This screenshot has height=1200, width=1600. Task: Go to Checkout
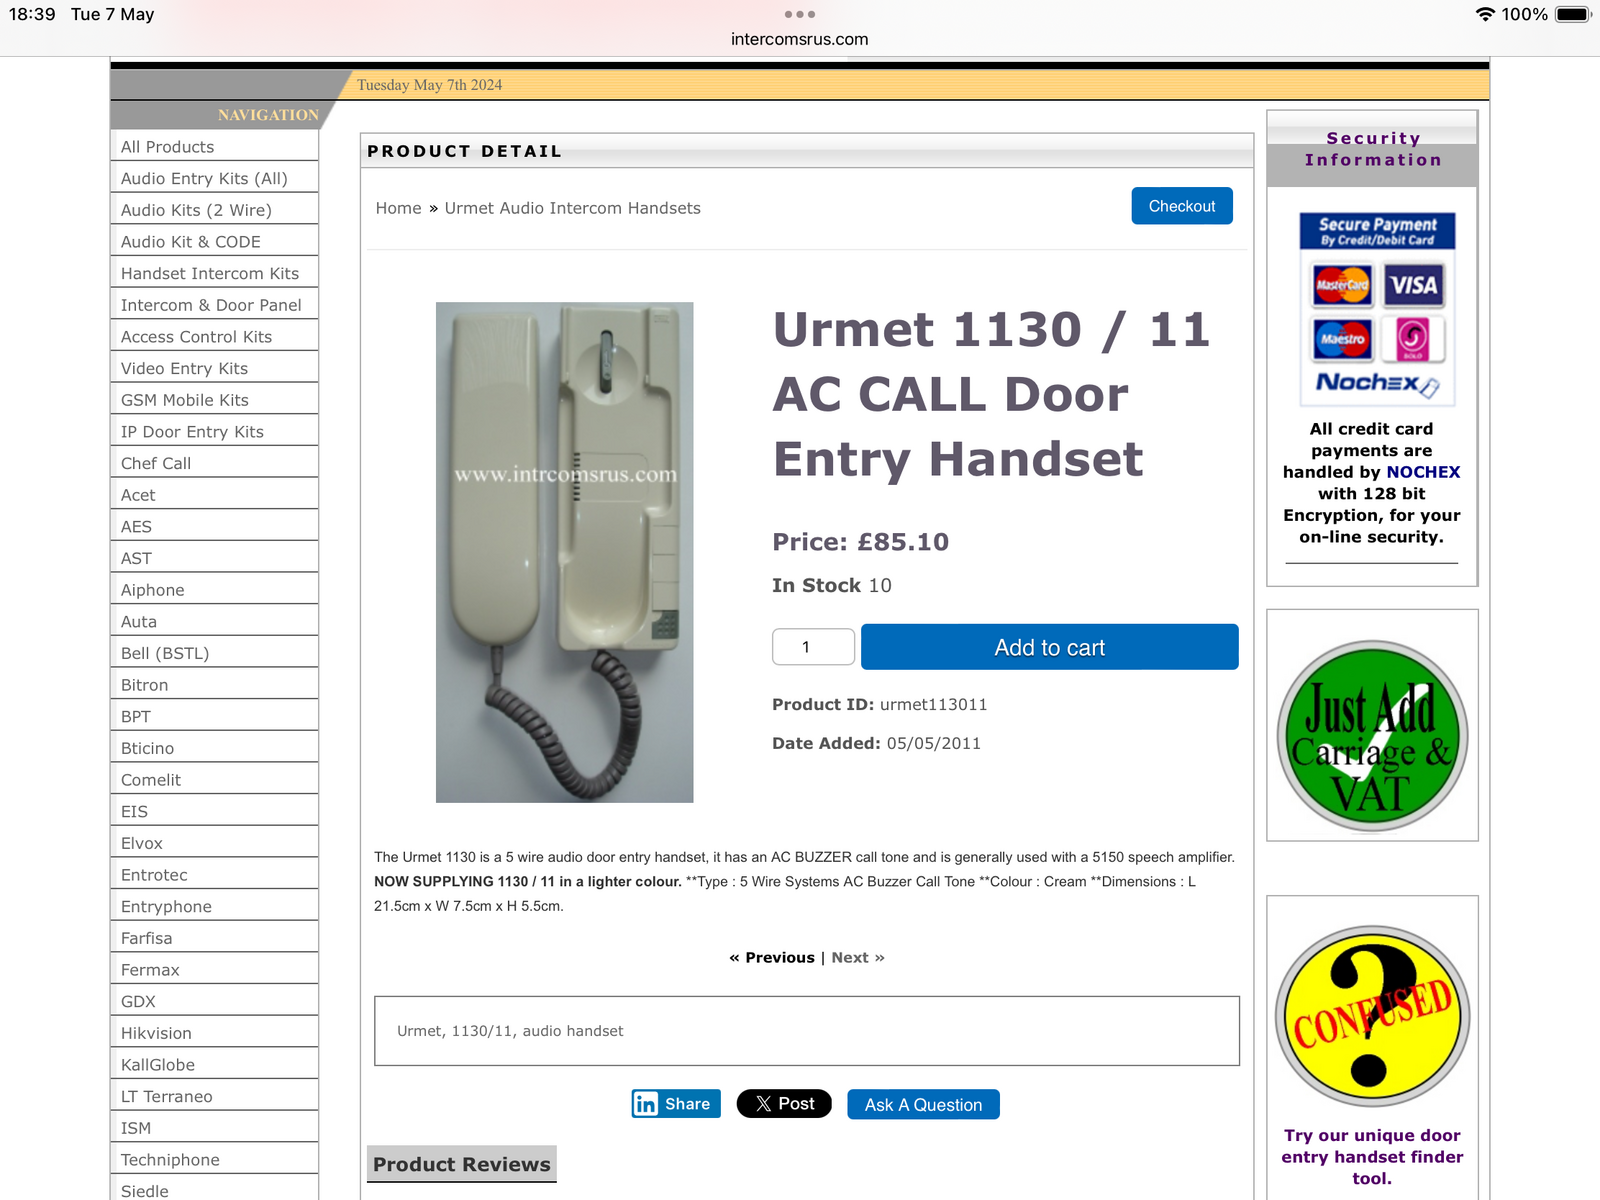click(1182, 206)
